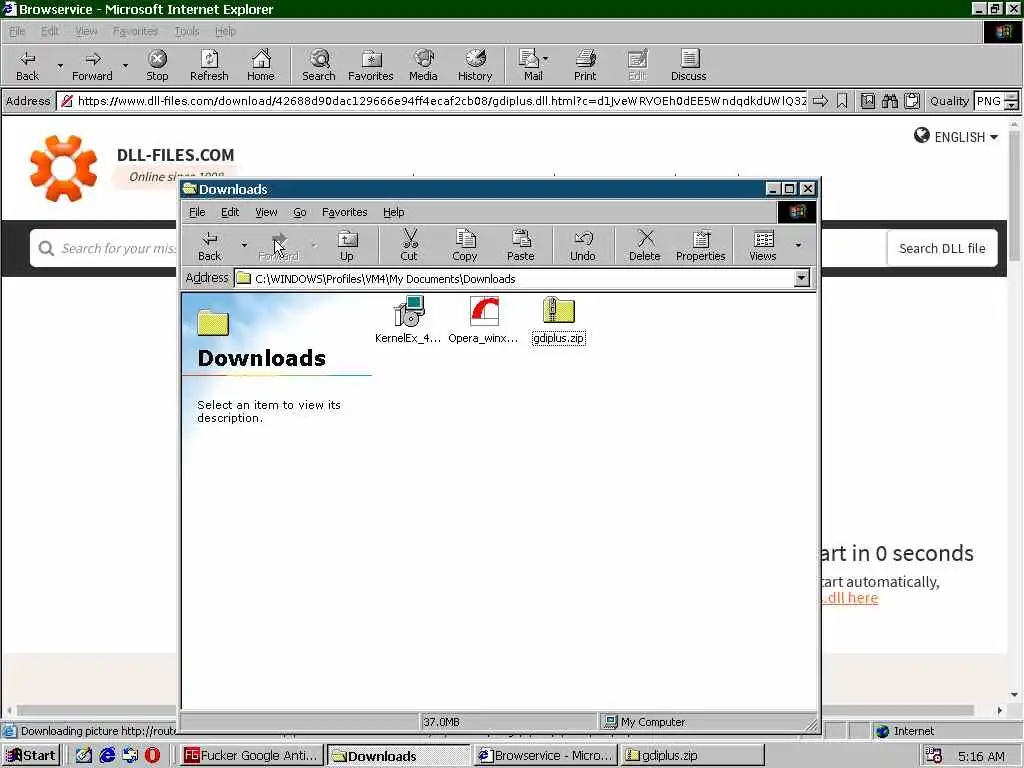Open Forward history dropdown in Internet Explorer
The width and height of the screenshot is (1024, 768).
tap(125, 65)
